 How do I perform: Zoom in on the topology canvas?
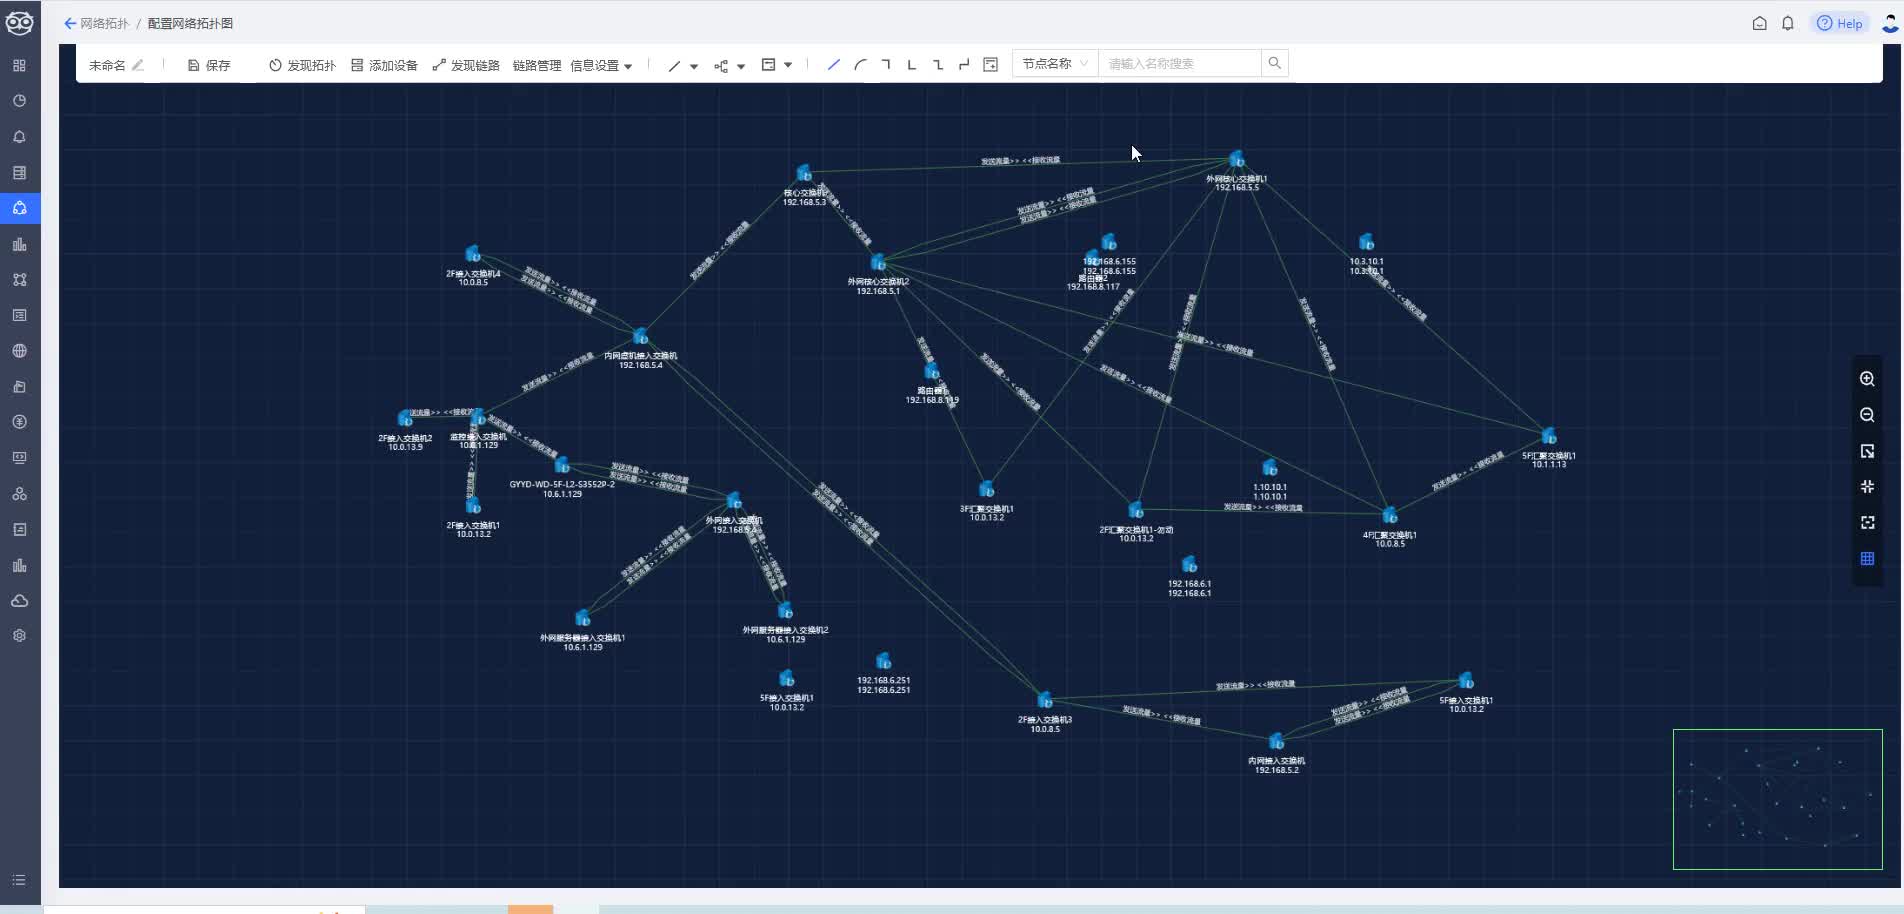(1866, 379)
